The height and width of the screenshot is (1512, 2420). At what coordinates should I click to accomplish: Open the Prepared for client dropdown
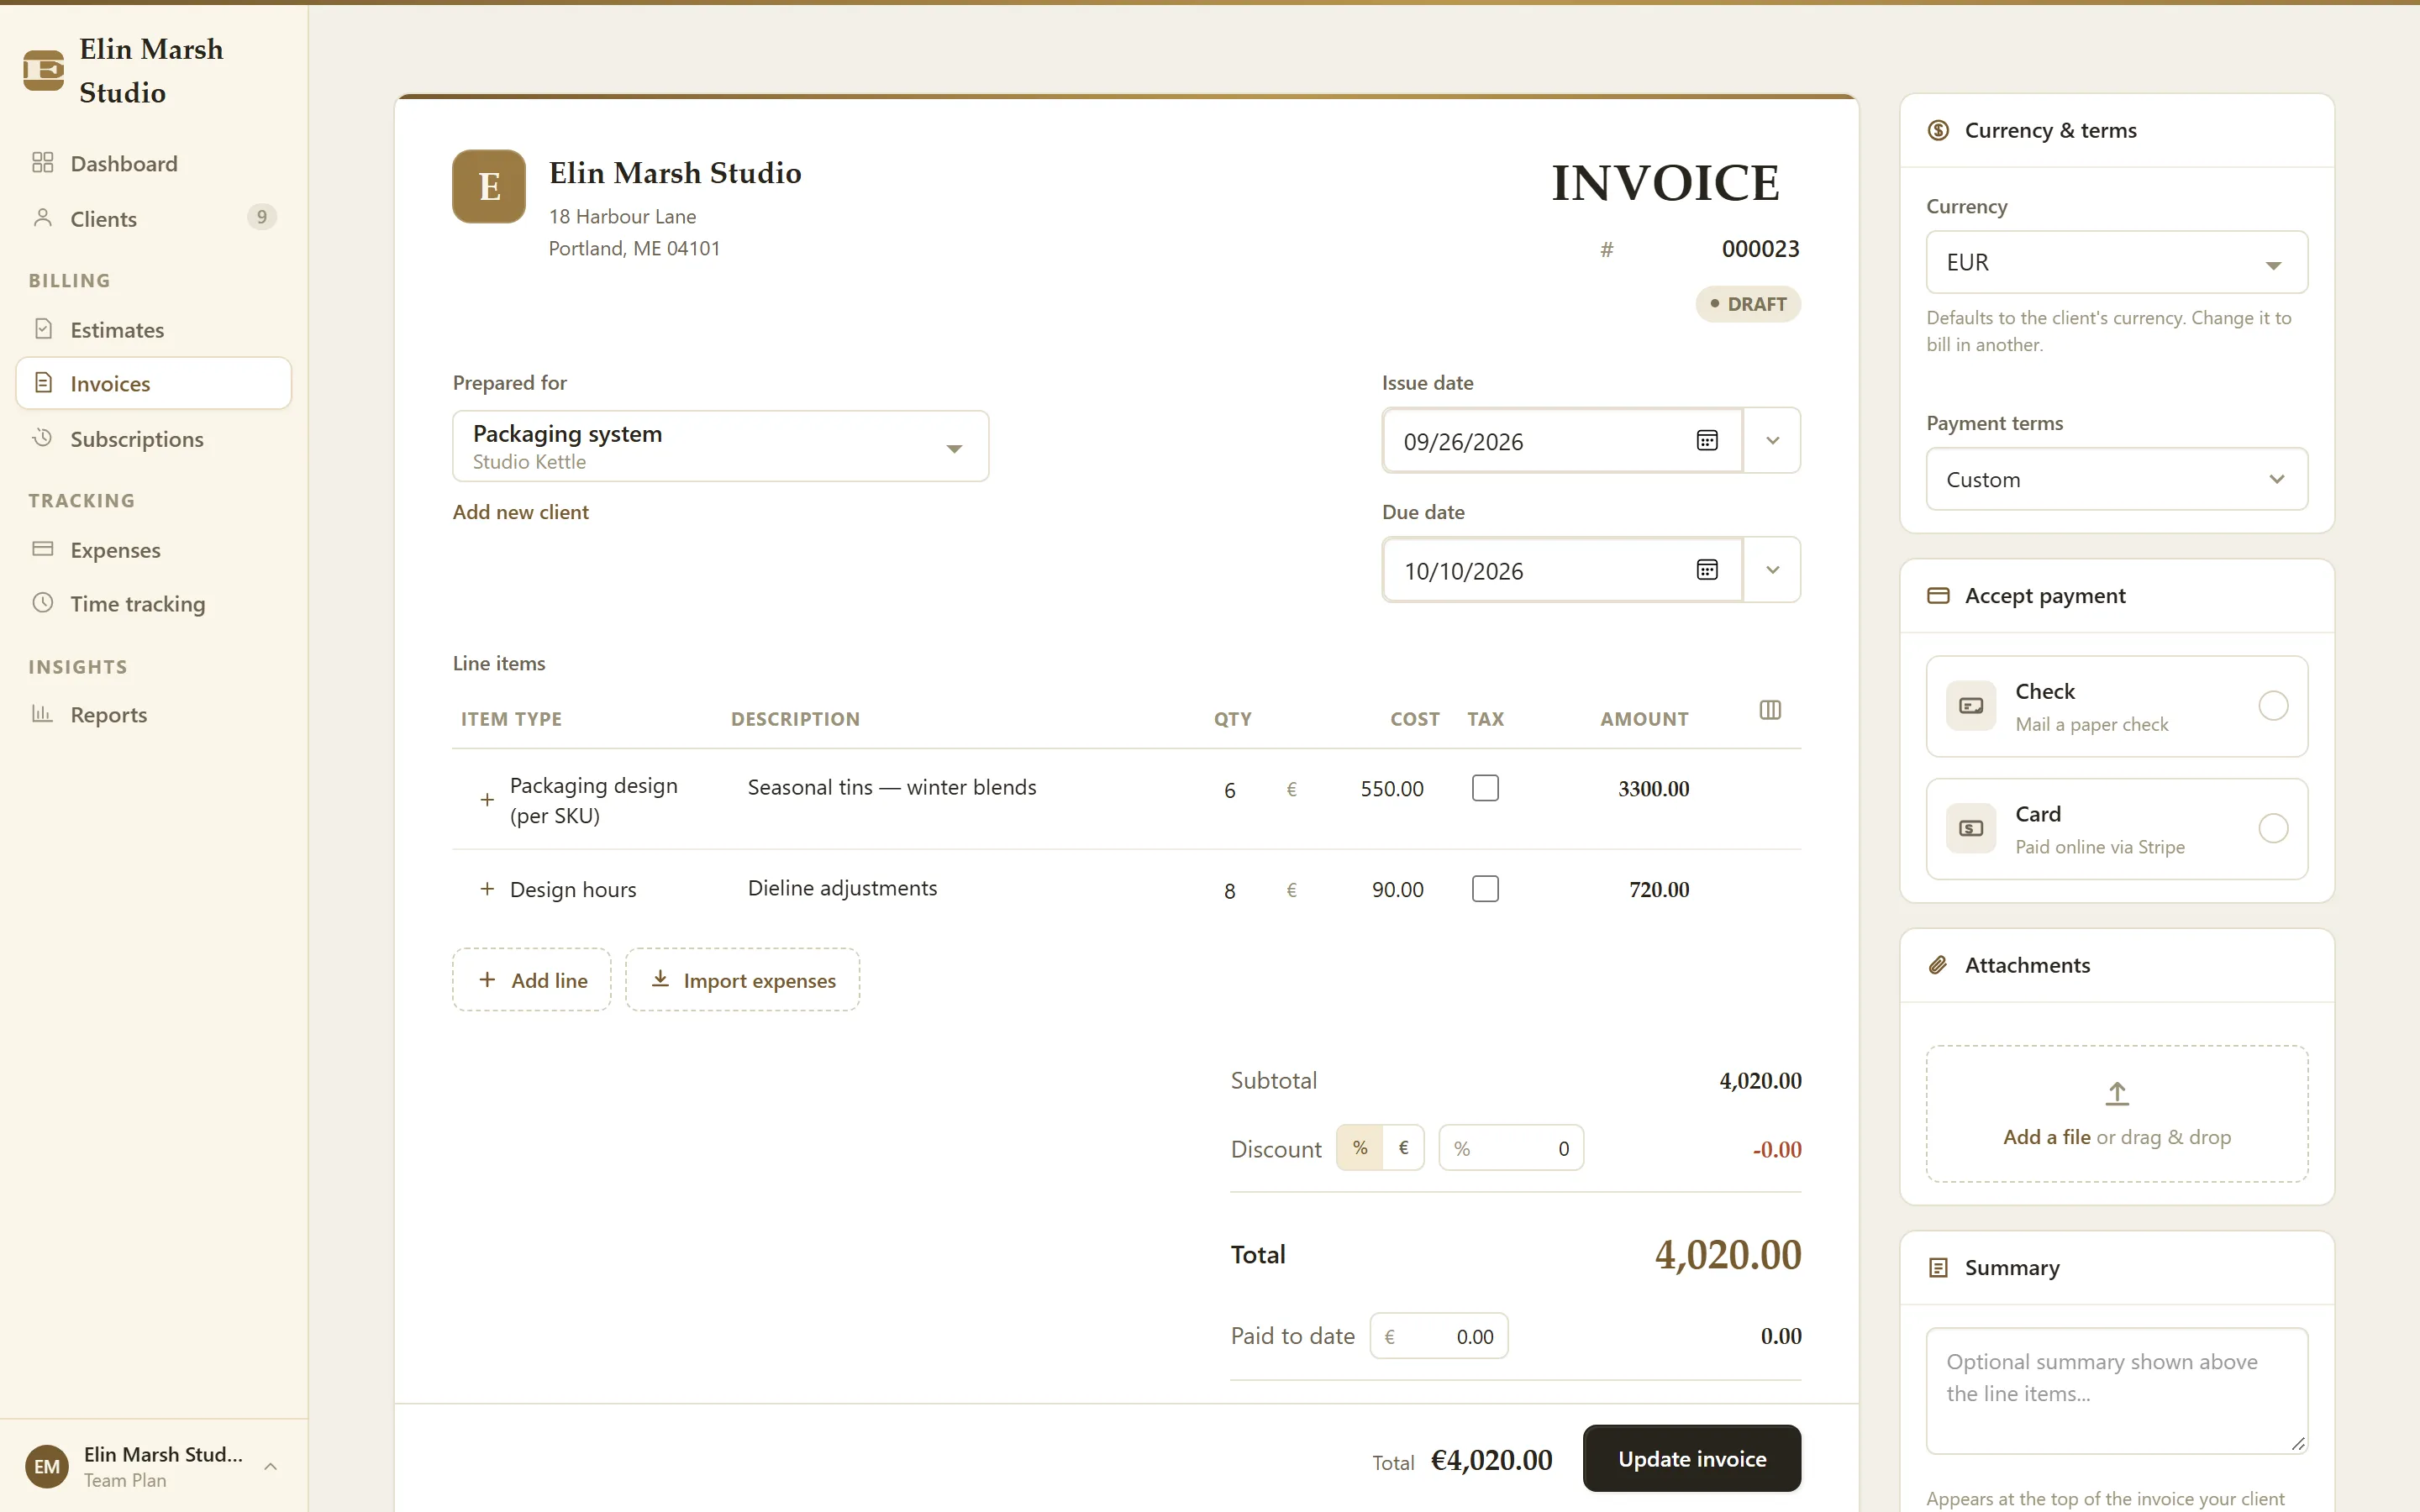click(720, 446)
